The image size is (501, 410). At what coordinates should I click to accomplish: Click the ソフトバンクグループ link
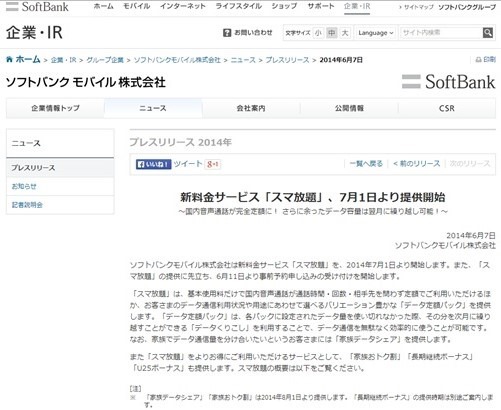467,7
